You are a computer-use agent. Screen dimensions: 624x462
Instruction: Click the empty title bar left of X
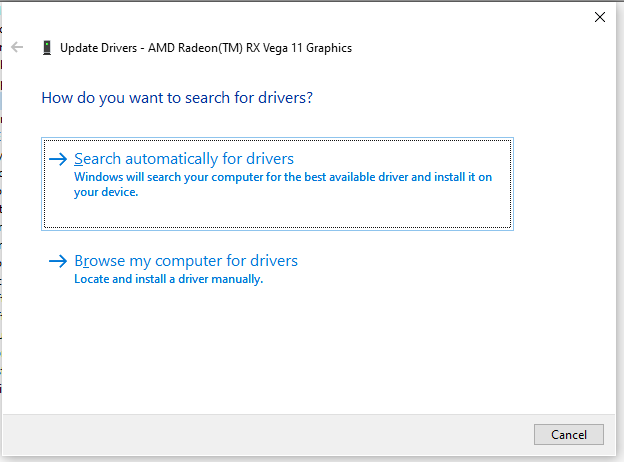[x=400, y=17]
